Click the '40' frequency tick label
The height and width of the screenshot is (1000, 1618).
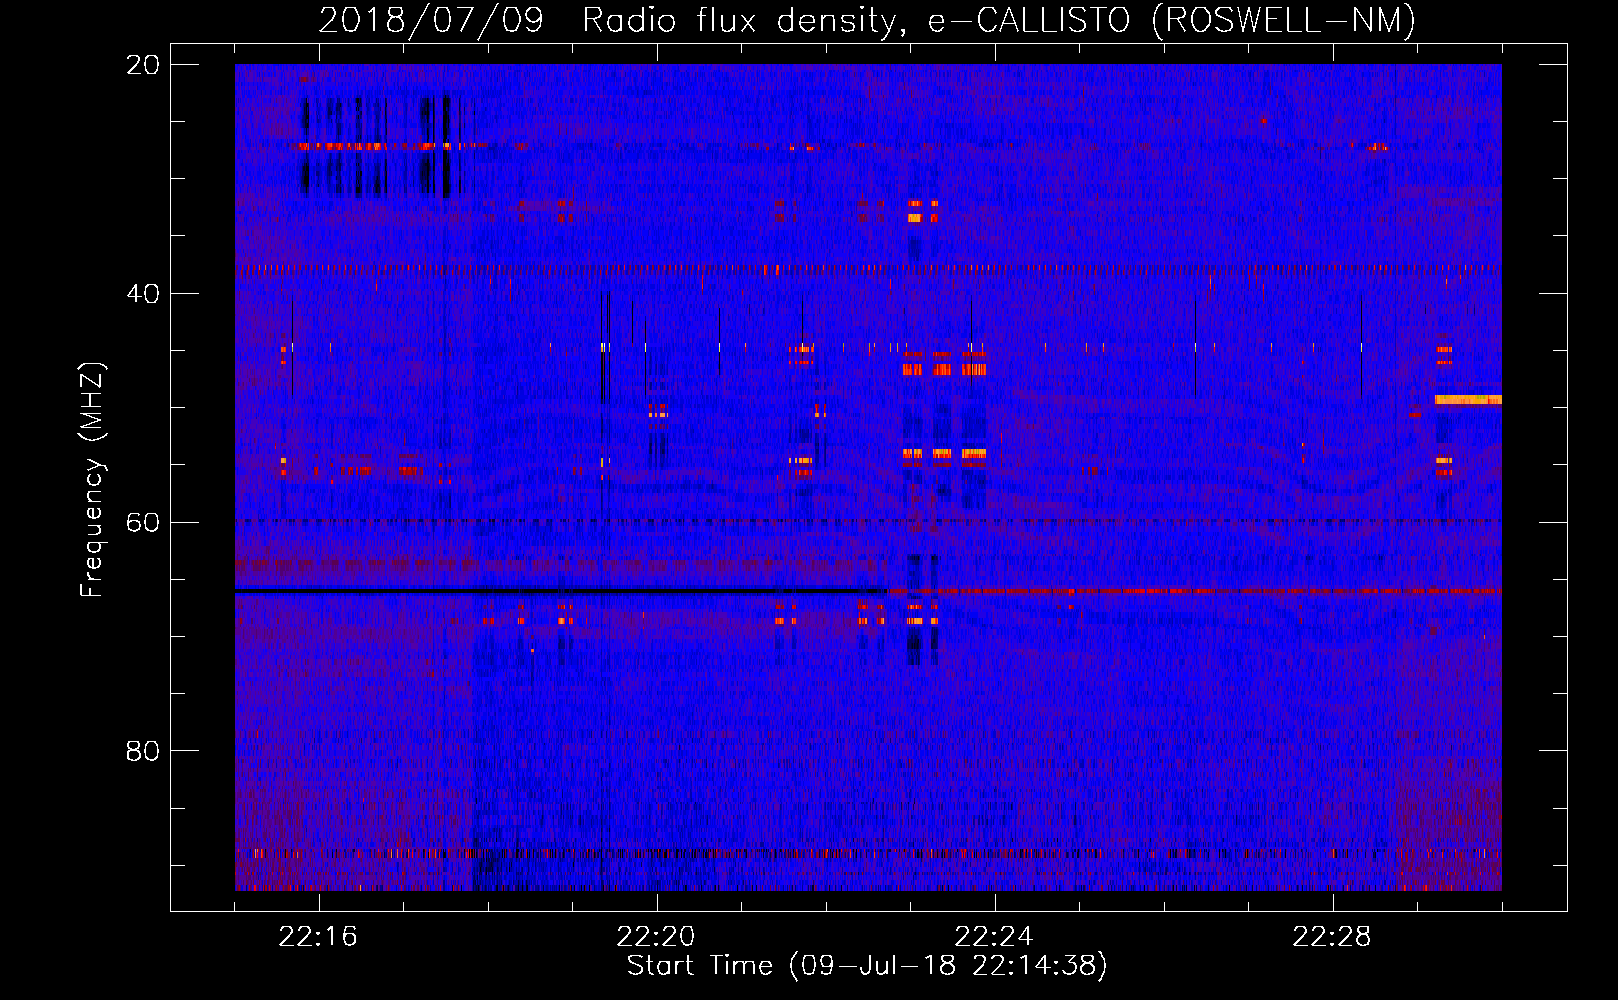[x=143, y=294]
